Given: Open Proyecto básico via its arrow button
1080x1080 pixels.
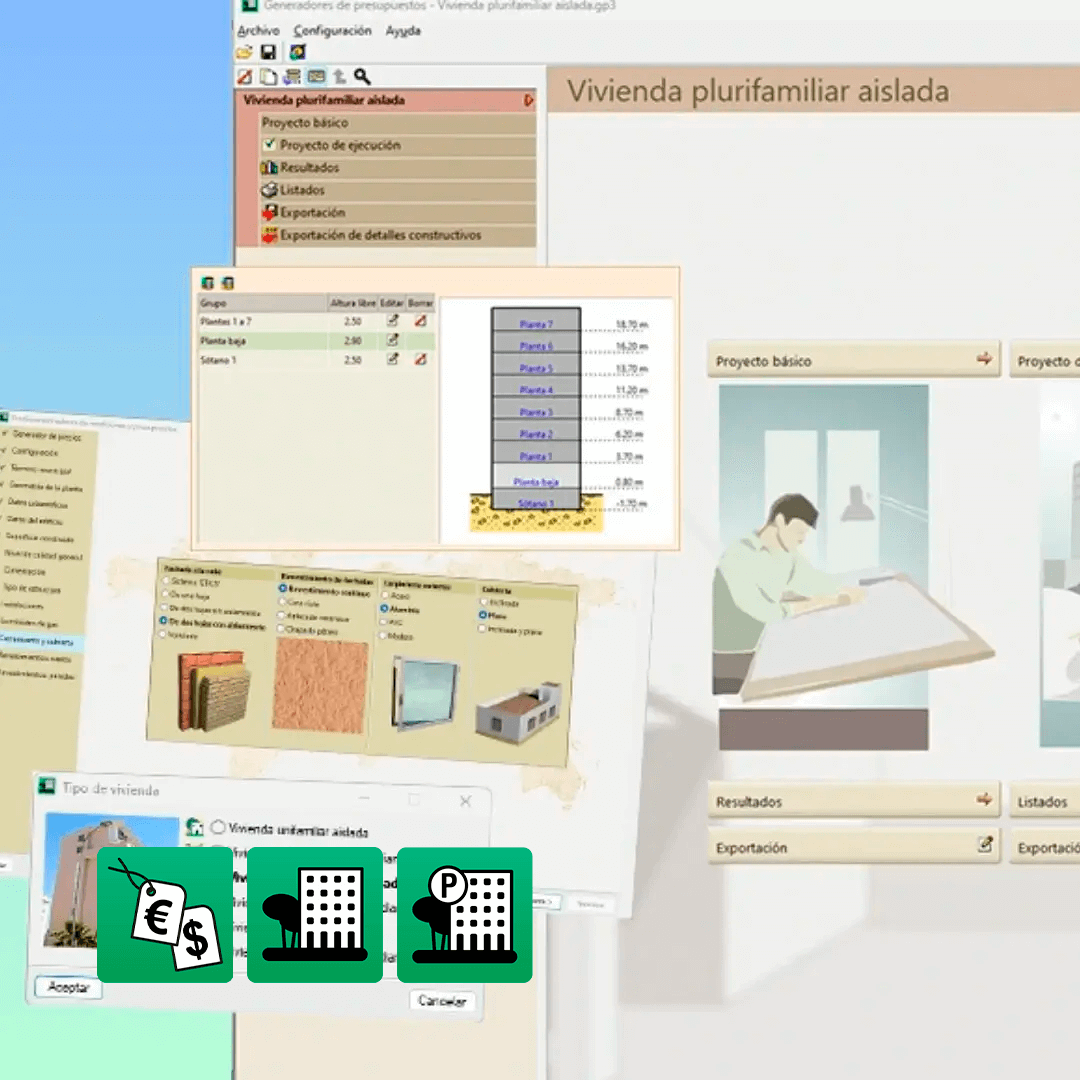Looking at the screenshot, I should 984,360.
